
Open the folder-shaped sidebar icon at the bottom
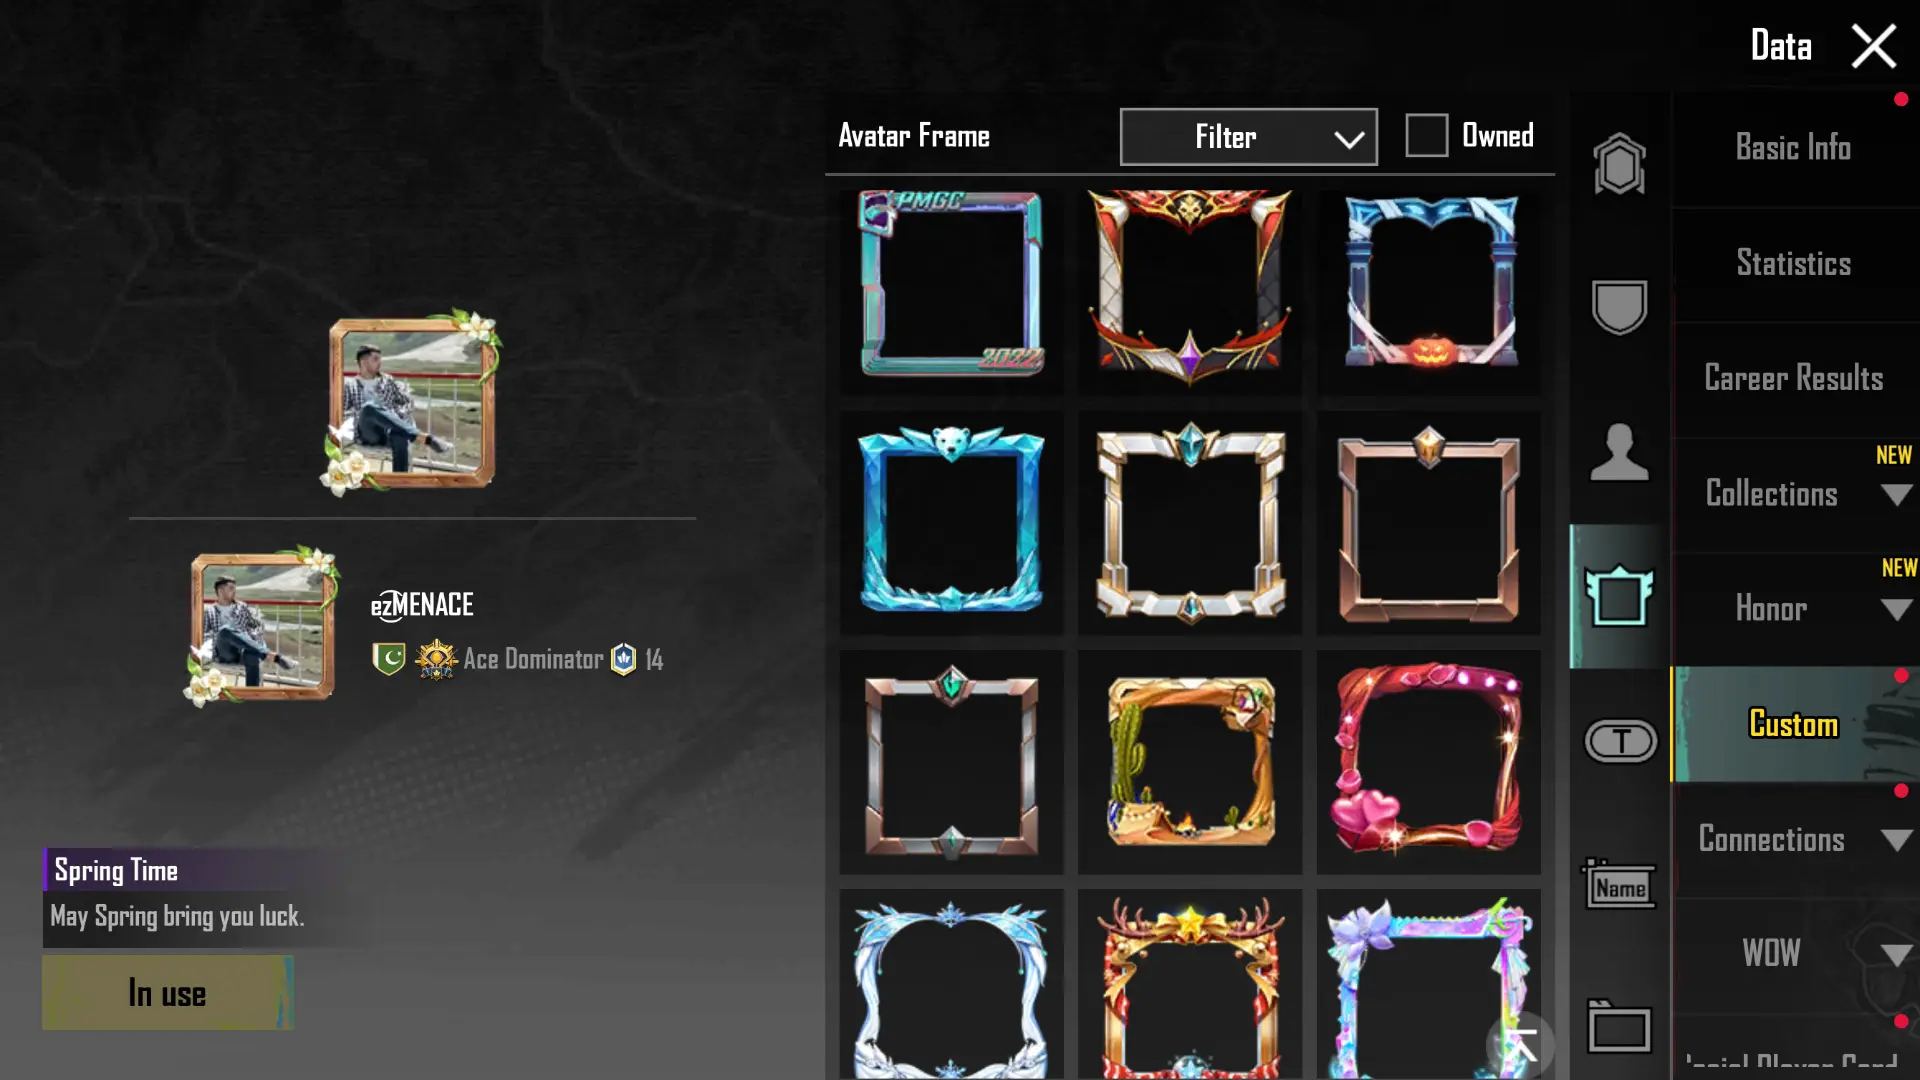click(x=1619, y=1027)
